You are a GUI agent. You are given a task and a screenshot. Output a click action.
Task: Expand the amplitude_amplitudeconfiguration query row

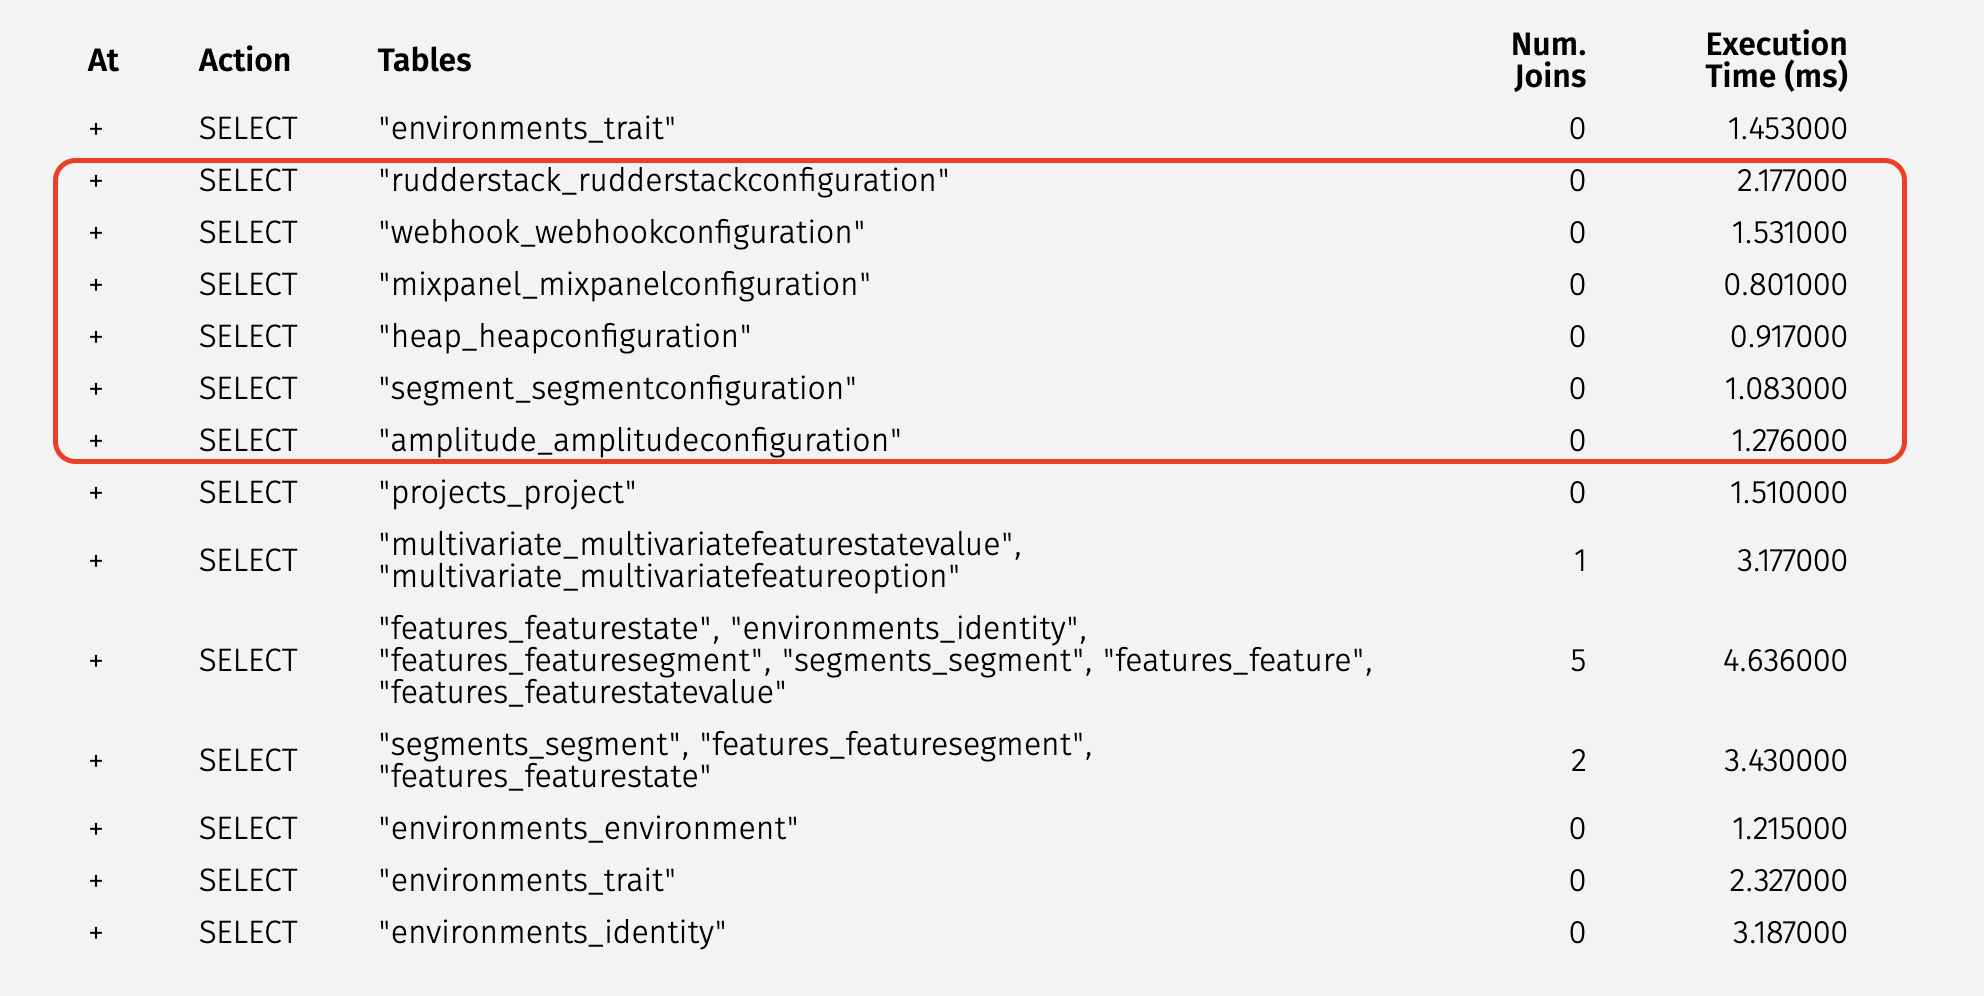click(x=96, y=441)
